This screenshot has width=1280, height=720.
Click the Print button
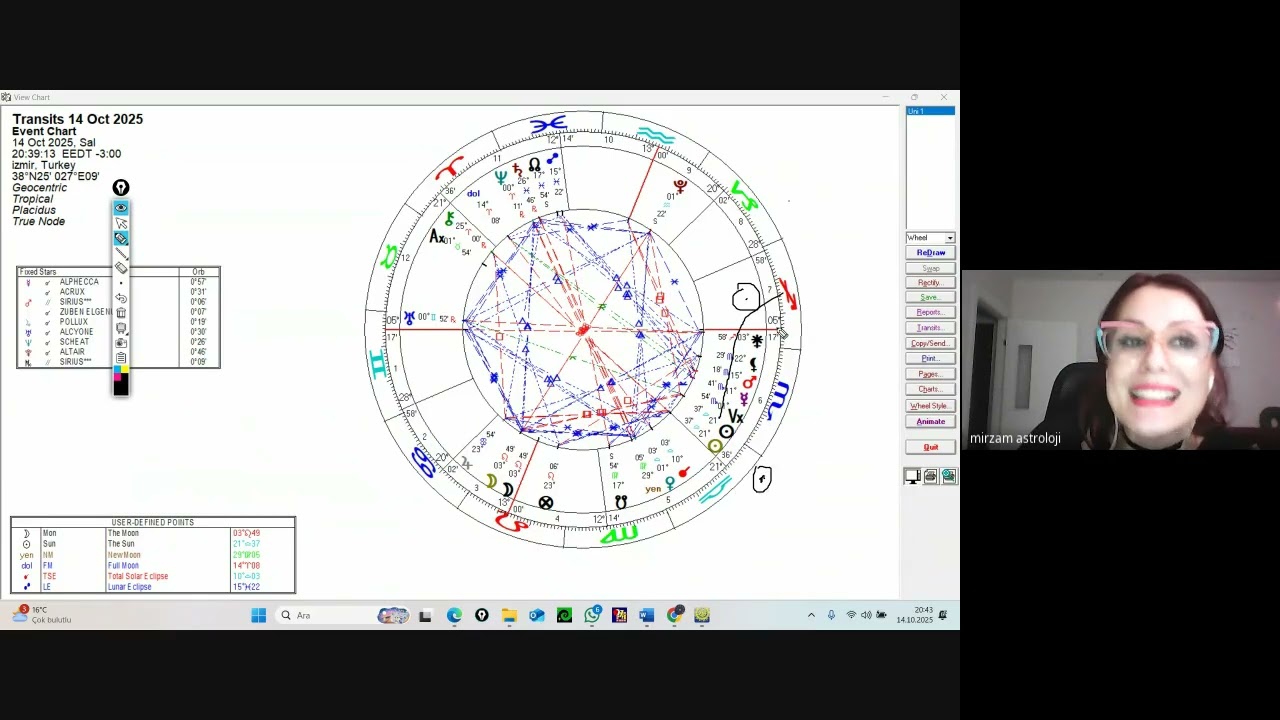click(x=930, y=358)
